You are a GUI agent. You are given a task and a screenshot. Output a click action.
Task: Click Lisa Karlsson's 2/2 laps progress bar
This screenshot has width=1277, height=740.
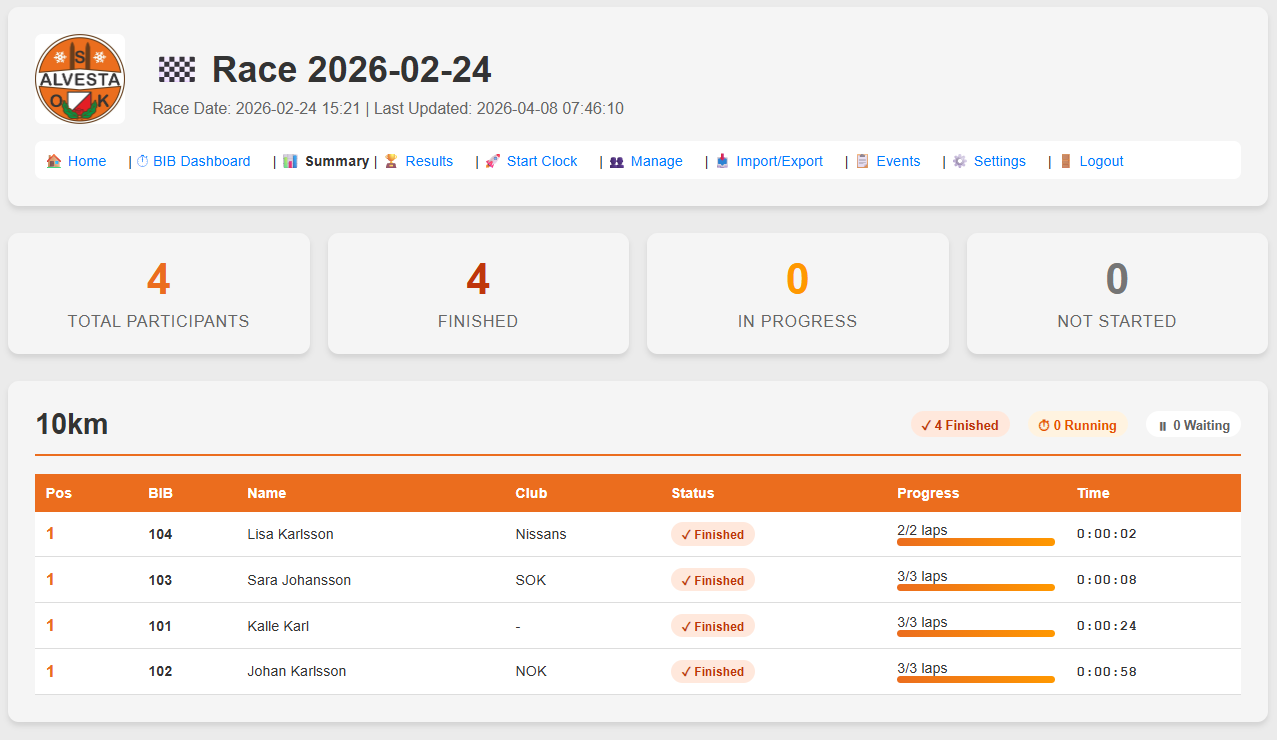tap(975, 542)
